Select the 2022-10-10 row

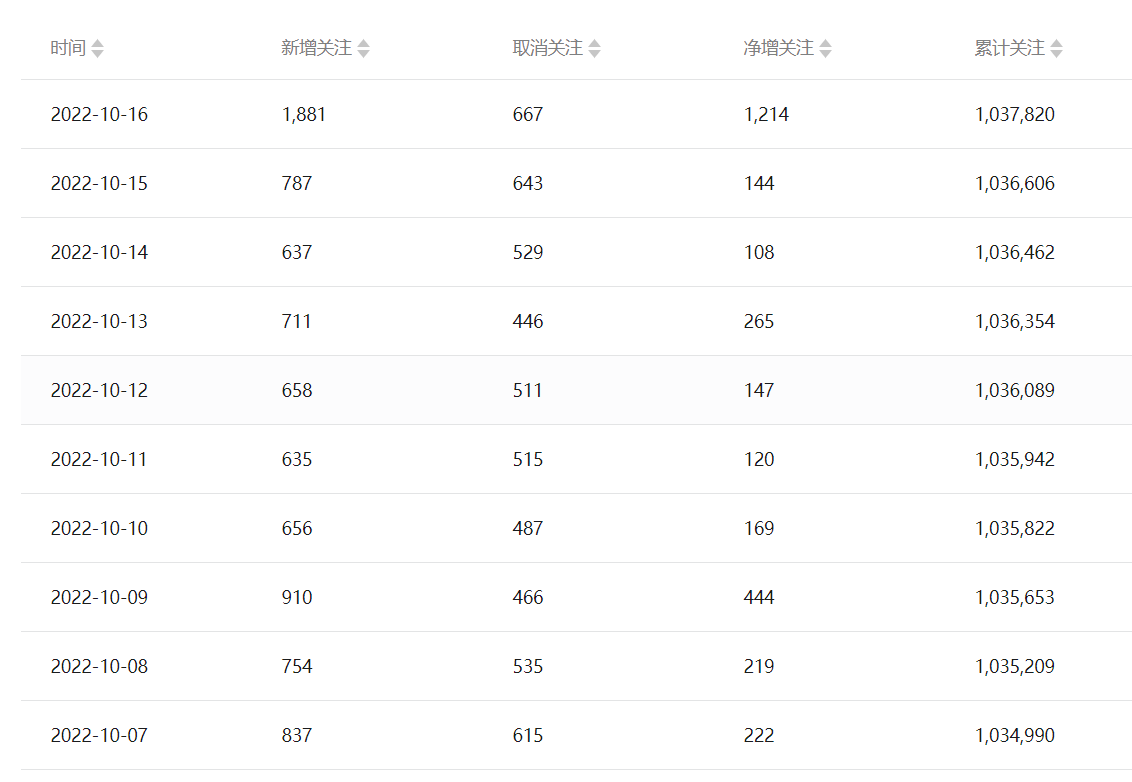[99, 529]
